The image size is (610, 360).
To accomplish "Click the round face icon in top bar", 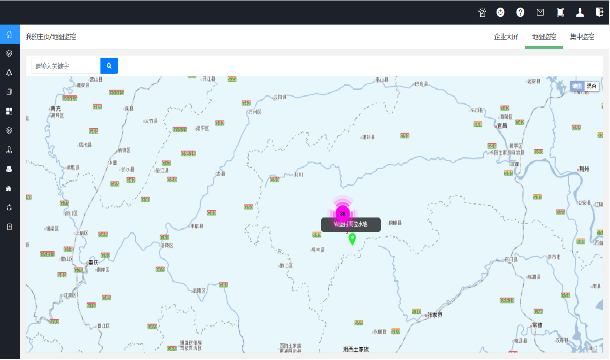I will tap(501, 12).
